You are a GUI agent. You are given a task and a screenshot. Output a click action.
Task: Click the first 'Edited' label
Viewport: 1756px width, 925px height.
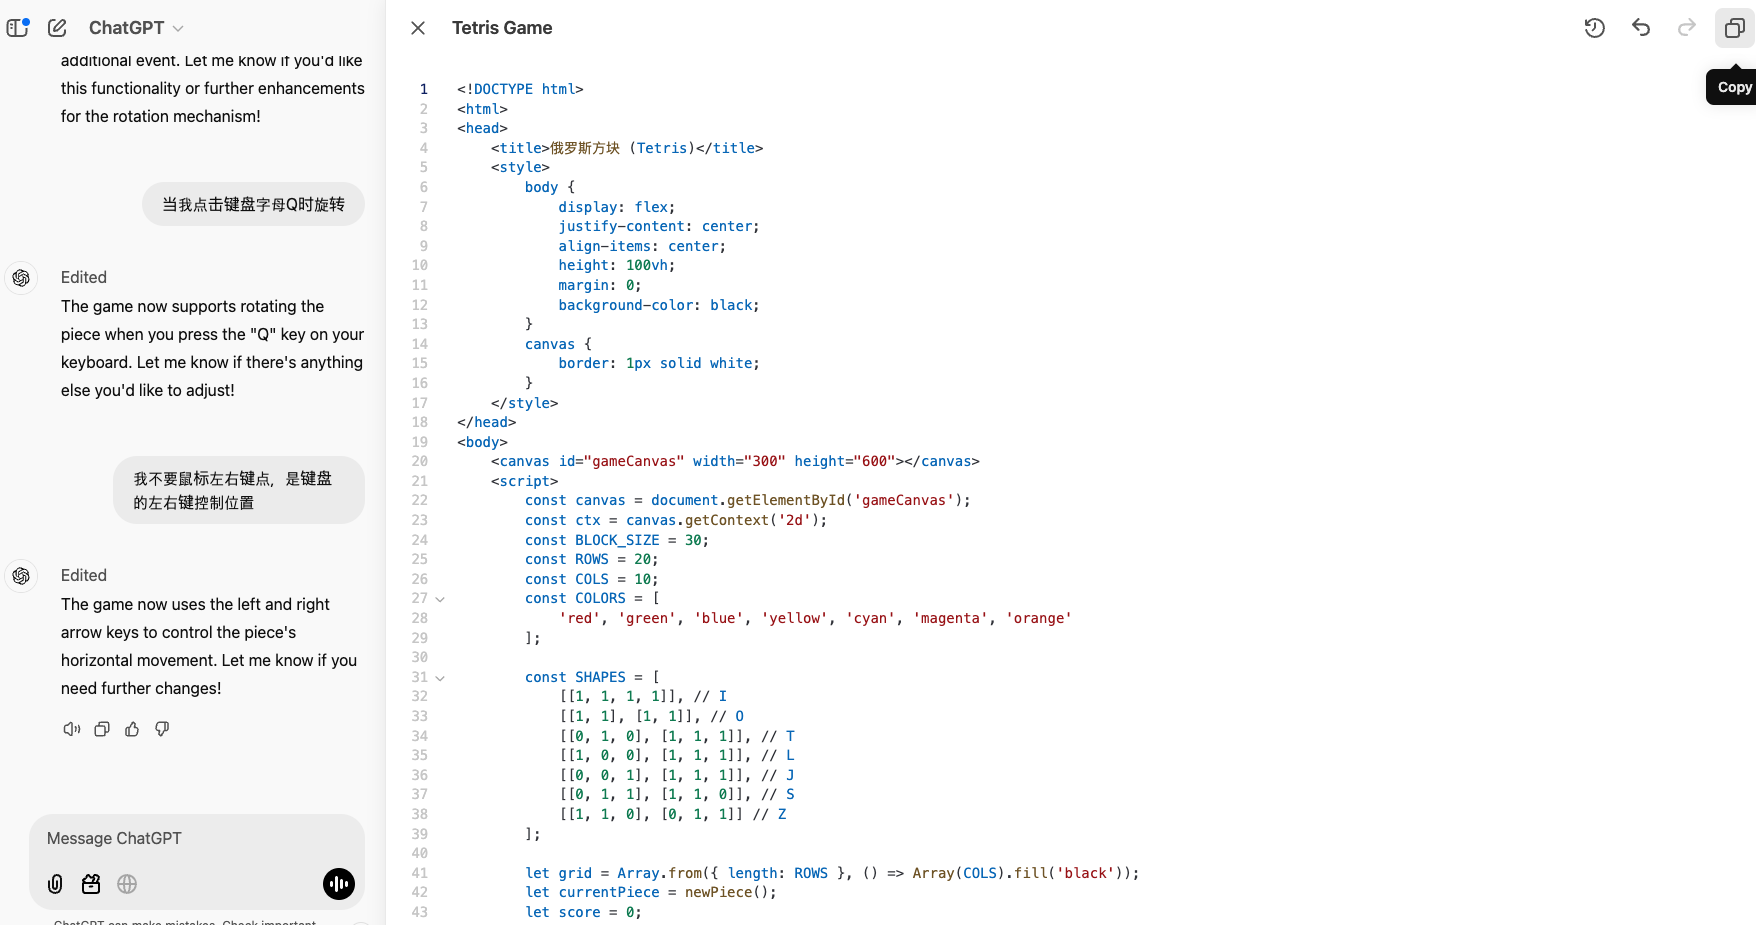[x=84, y=277]
